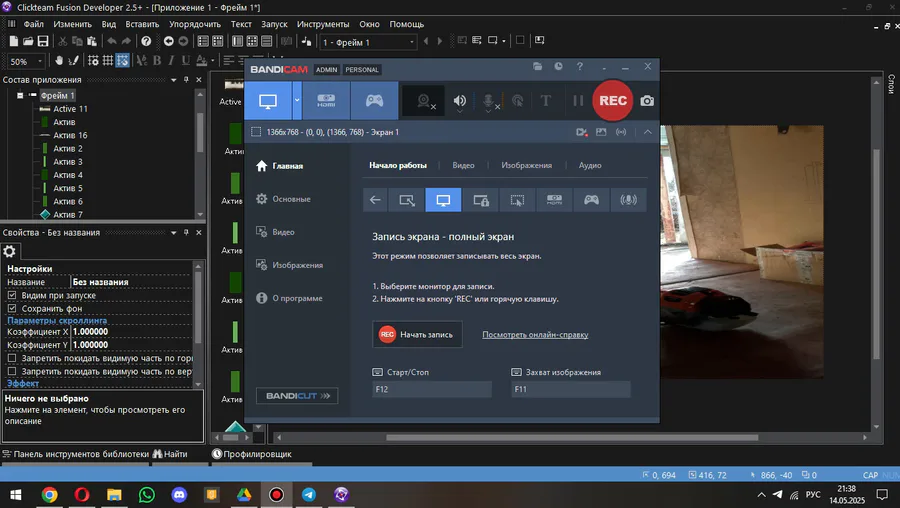The width and height of the screenshot is (900, 508).
Task: Select audio-only recording mode icon
Action: point(629,200)
